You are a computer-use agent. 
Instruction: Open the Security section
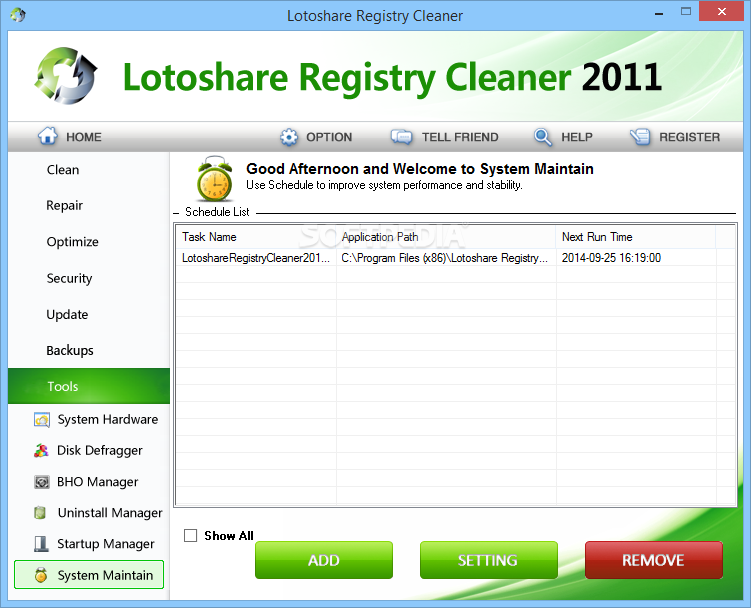coord(69,278)
